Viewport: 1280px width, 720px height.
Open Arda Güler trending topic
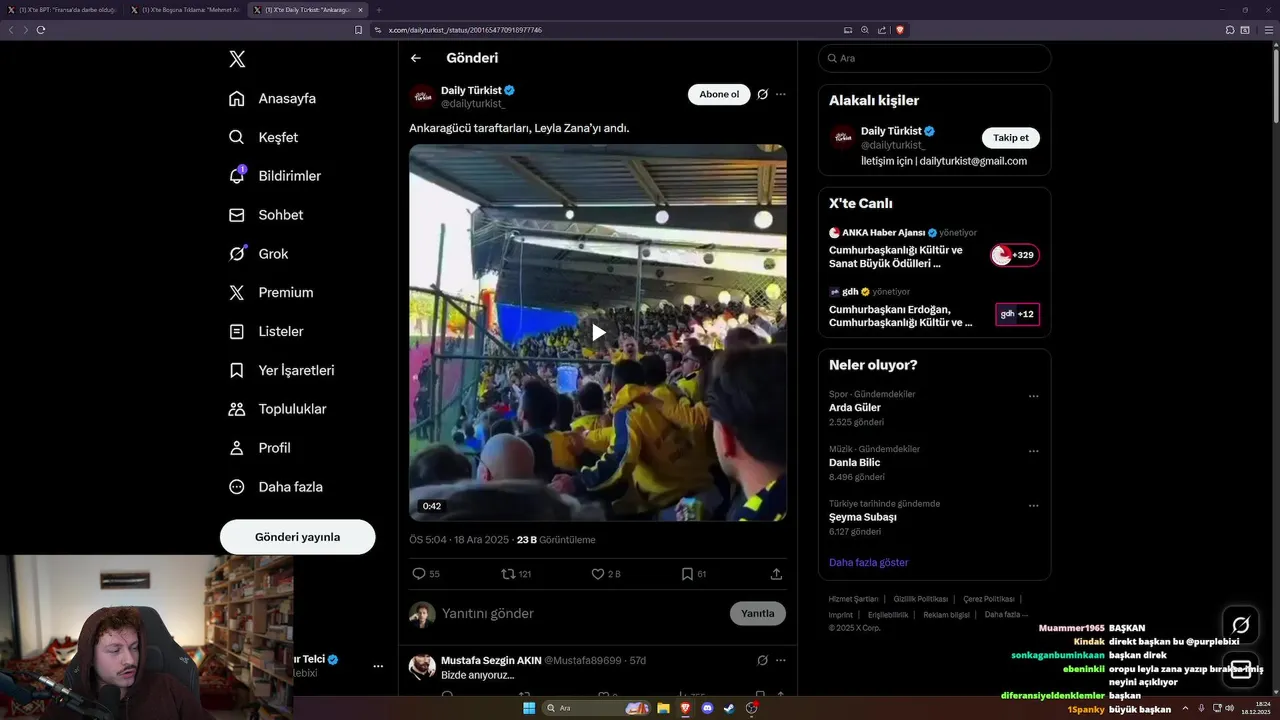[x=855, y=408]
